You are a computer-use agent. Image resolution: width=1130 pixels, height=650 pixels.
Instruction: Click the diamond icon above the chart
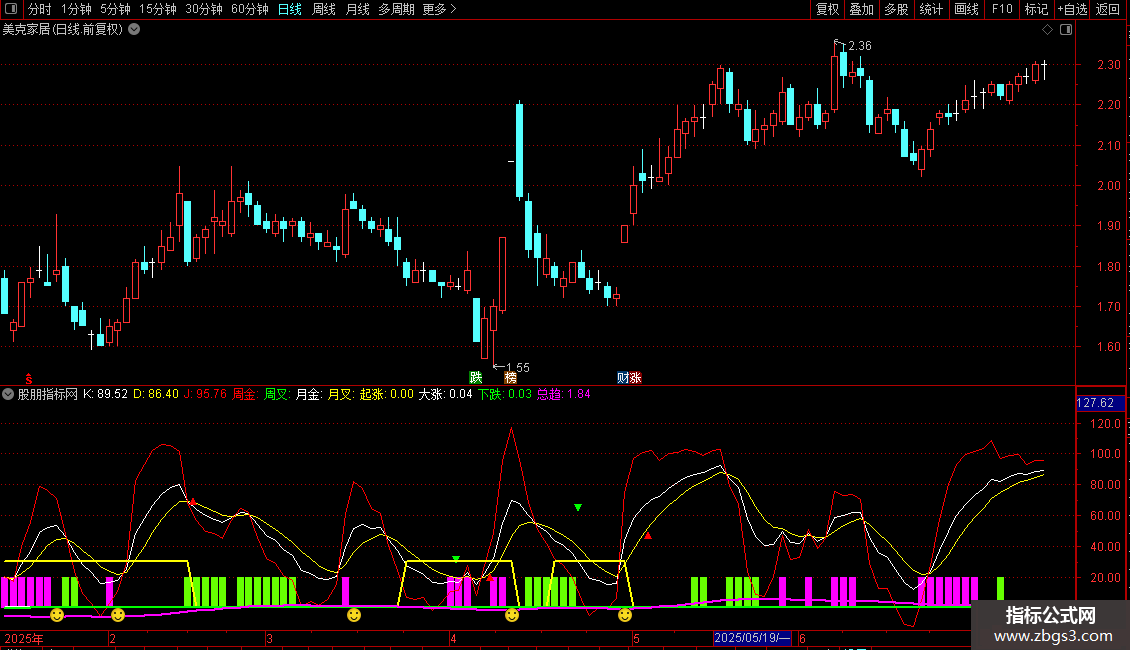(1047, 30)
